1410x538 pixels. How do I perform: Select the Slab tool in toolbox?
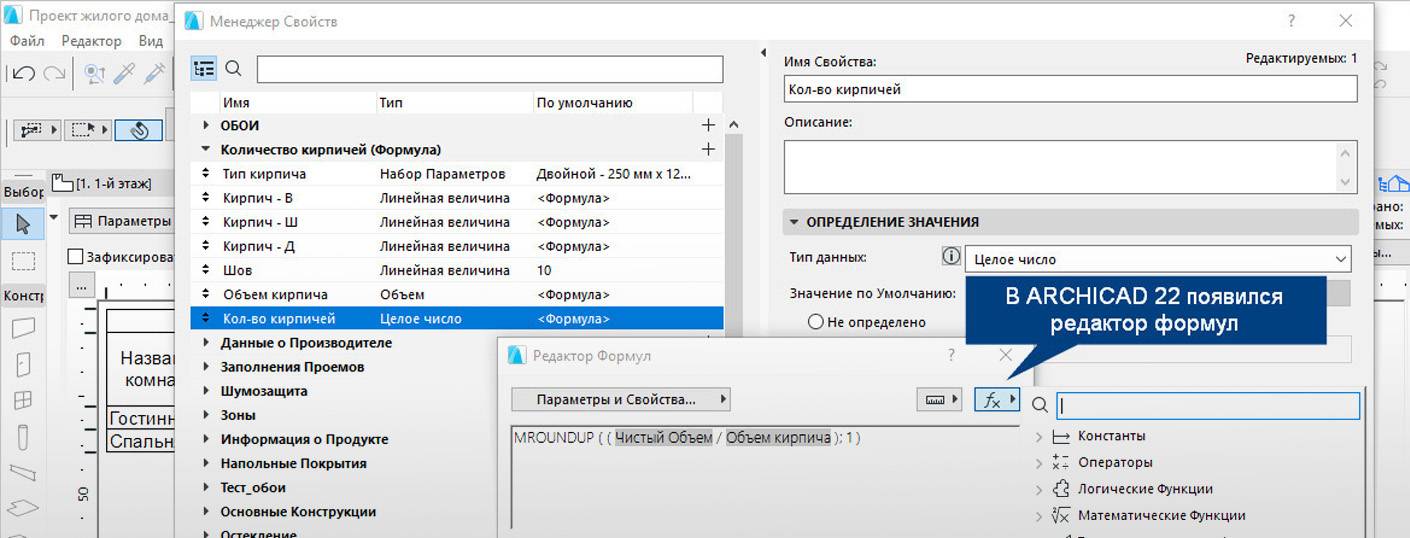[x=22, y=508]
